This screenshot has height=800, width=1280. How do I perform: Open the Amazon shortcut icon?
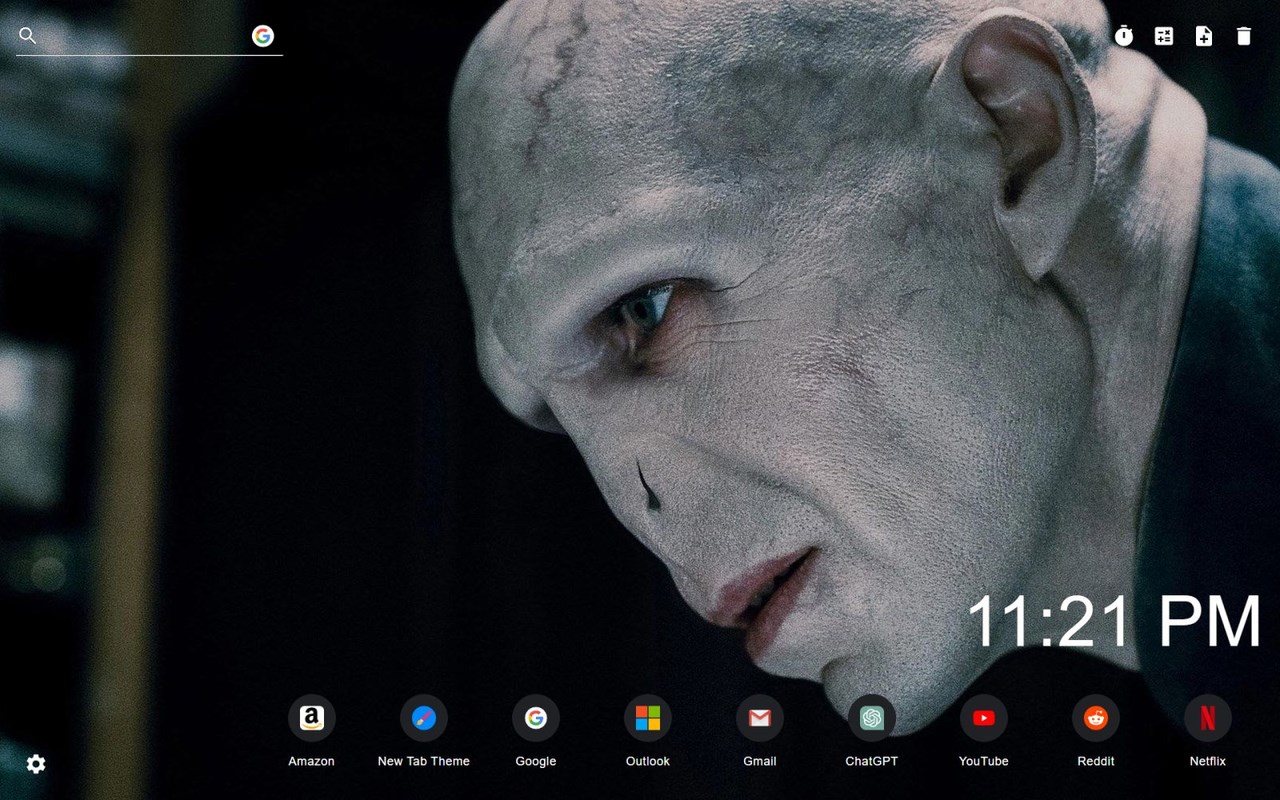click(x=312, y=718)
